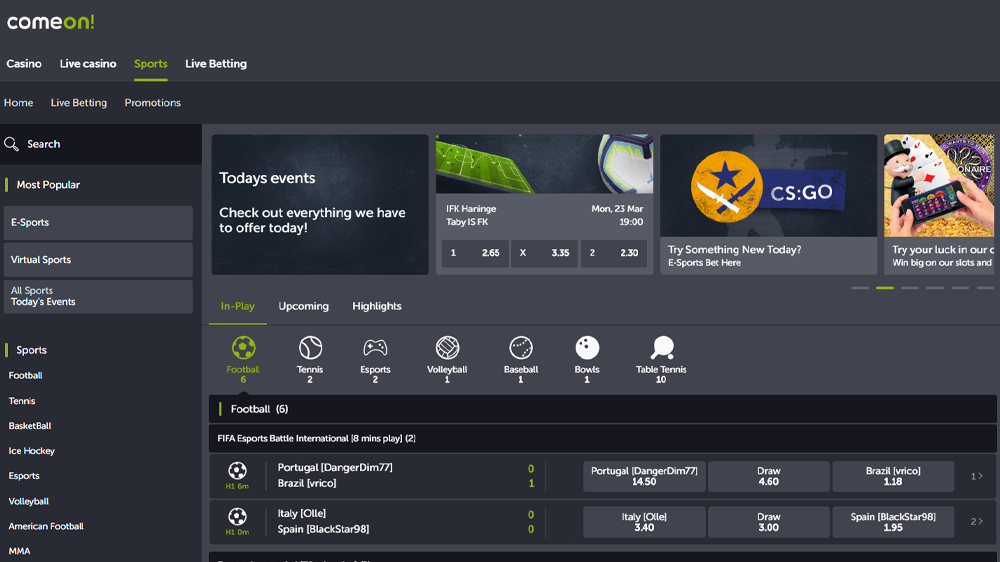This screenshot has width=1000, height=562.
Task: Open Italy [Olle] vs Spain match
Action: tap(323, 522)
